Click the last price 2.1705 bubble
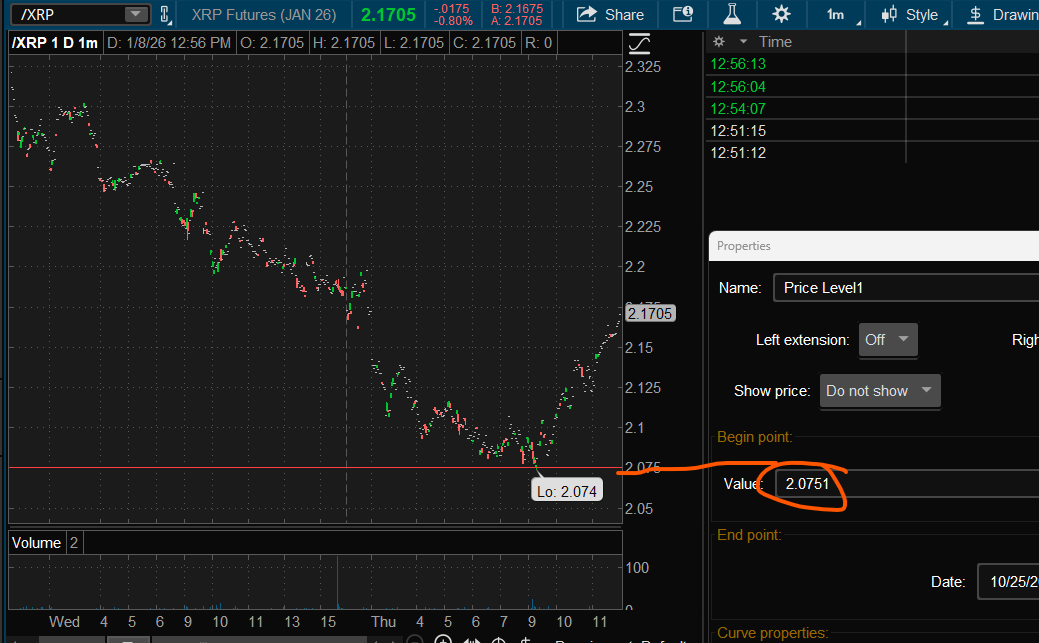 tap(650, 314)
